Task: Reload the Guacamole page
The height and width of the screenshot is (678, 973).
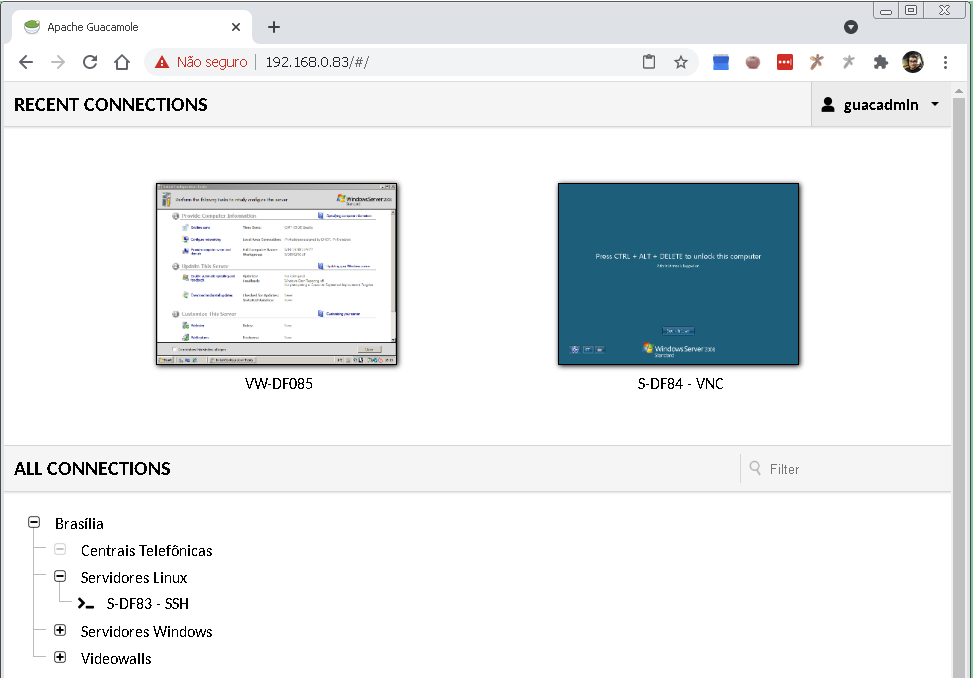Action: 90,62
